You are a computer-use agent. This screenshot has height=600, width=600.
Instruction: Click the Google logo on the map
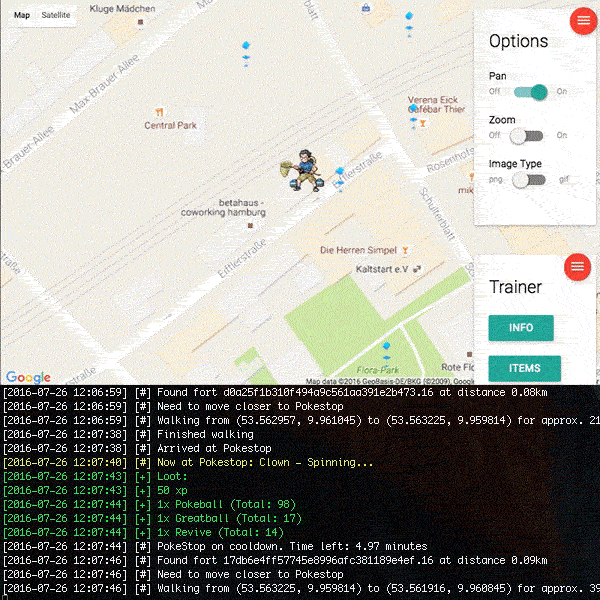[28, 377]
